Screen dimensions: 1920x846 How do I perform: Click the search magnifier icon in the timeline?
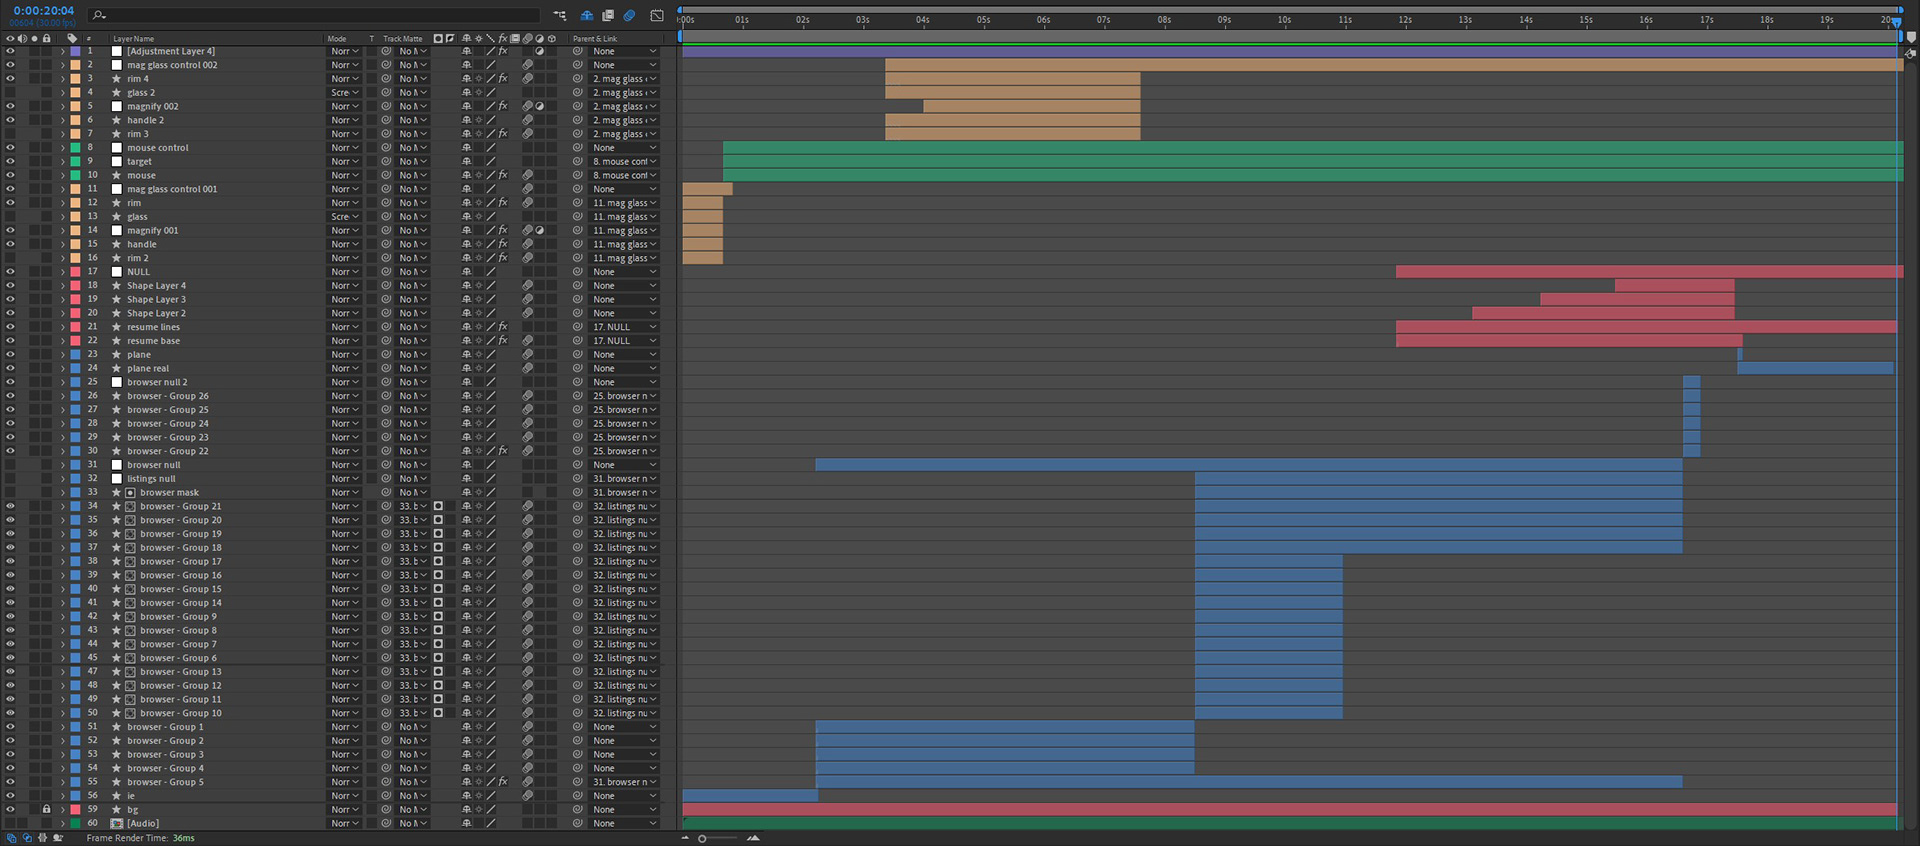click(x=98, y=15)
